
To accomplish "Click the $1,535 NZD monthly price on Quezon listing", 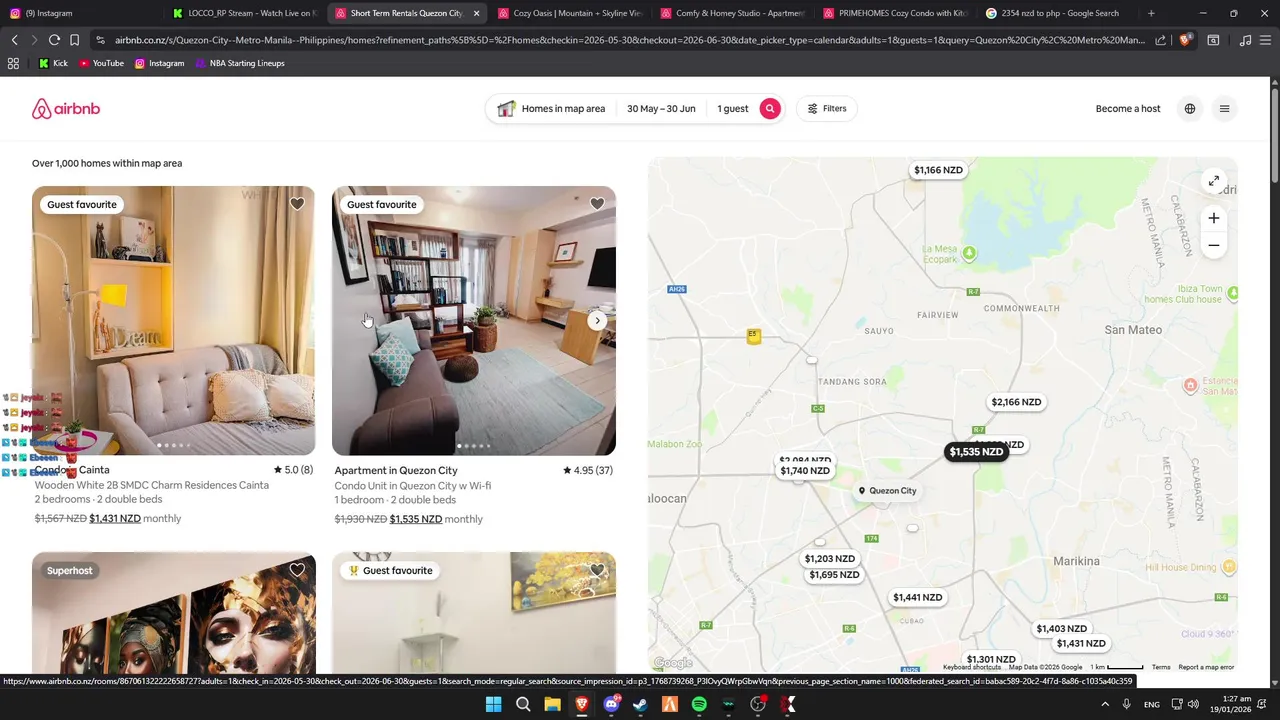I will coord(416,519).
